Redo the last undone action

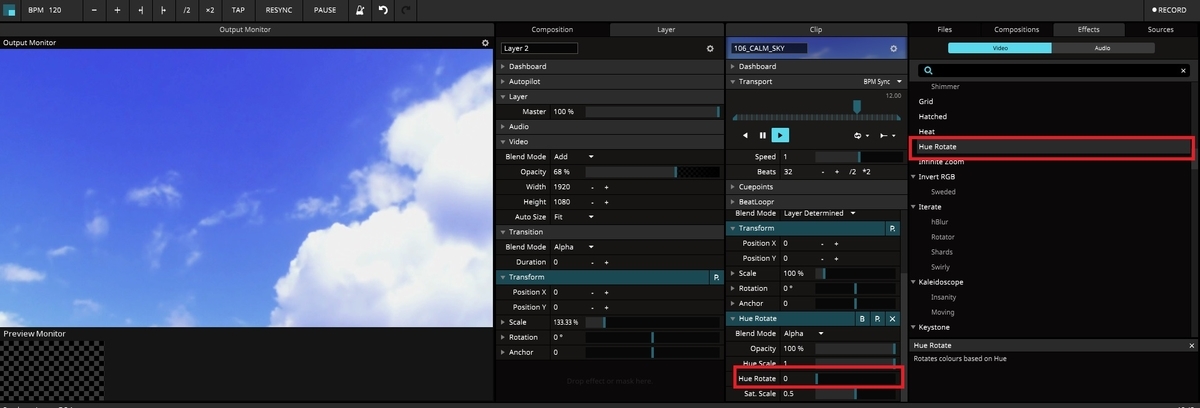[x=405, y=9]
